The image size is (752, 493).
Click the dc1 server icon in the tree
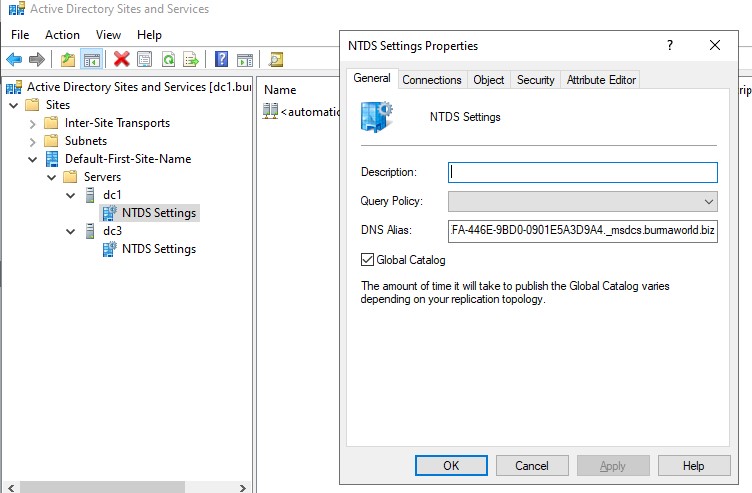pos(90,195)
